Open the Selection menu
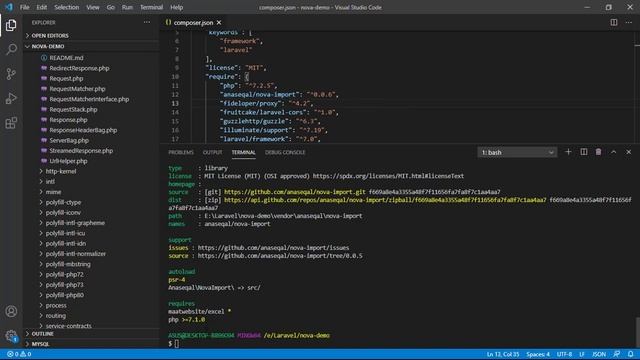The width and height of the screenshot is (640, 360). 67,7
